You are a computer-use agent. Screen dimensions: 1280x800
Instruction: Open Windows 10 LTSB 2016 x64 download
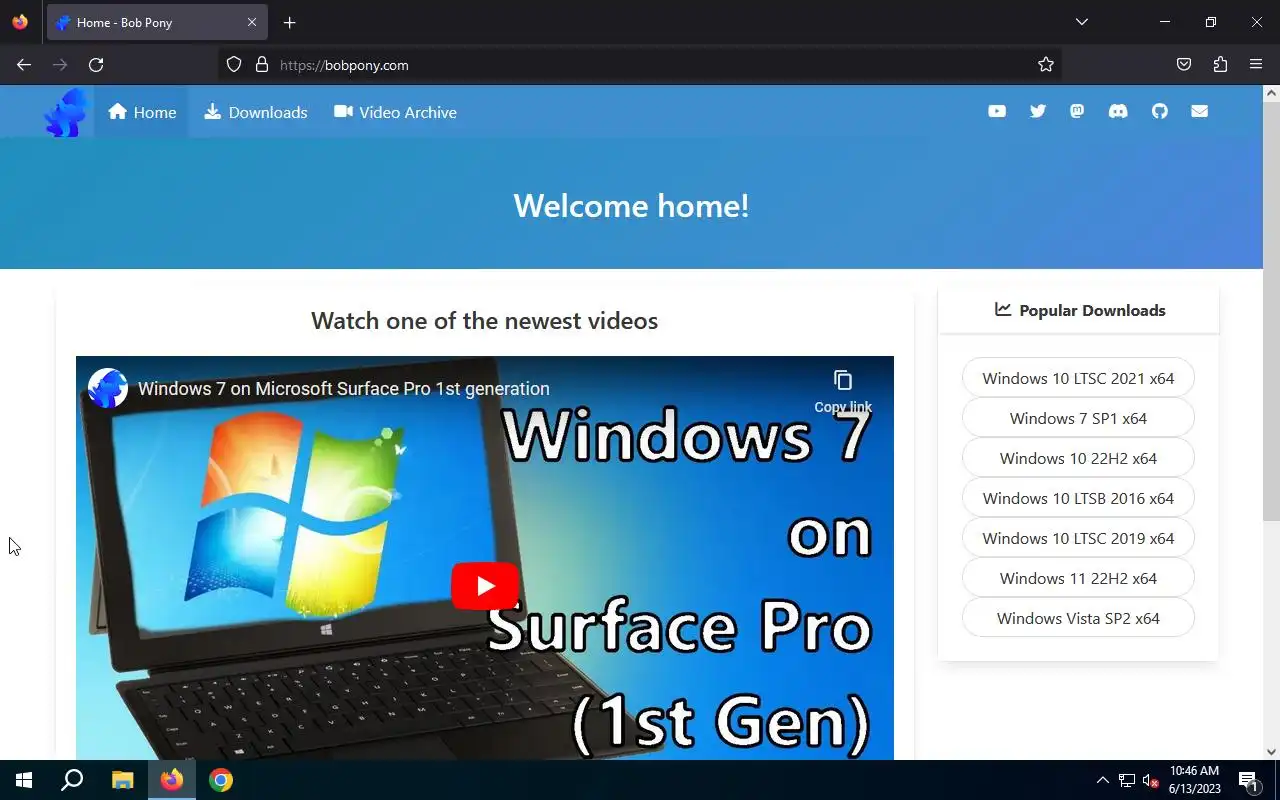[x=1078, y=498]
